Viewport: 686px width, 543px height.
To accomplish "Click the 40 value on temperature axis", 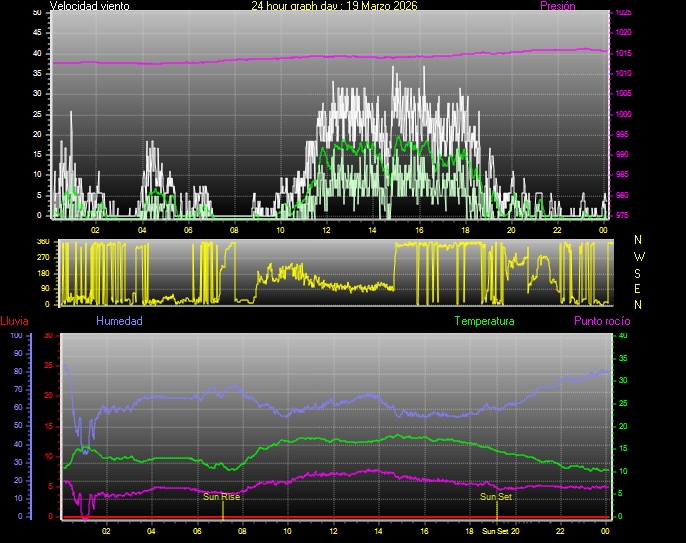I will (622, 335).
